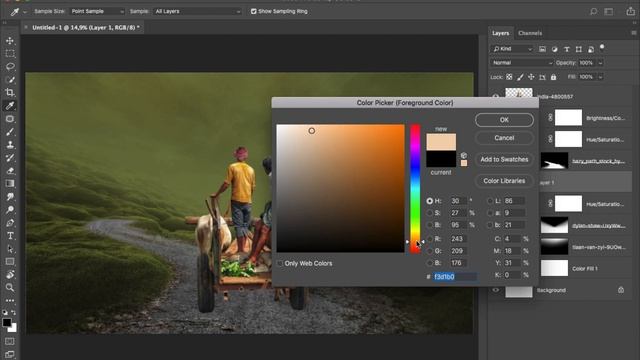Switch to the Layers tab

[500, 33]
